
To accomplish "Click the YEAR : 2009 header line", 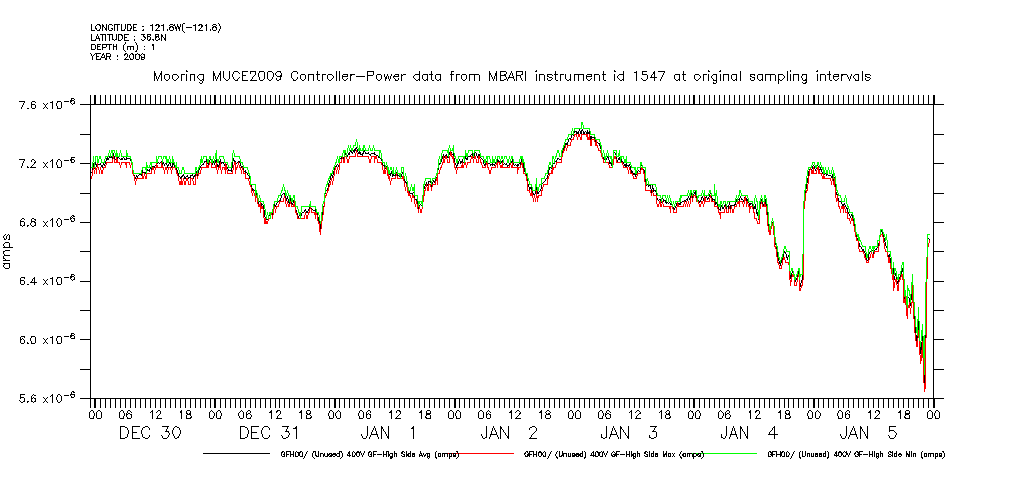I will (x=118, y=57).
